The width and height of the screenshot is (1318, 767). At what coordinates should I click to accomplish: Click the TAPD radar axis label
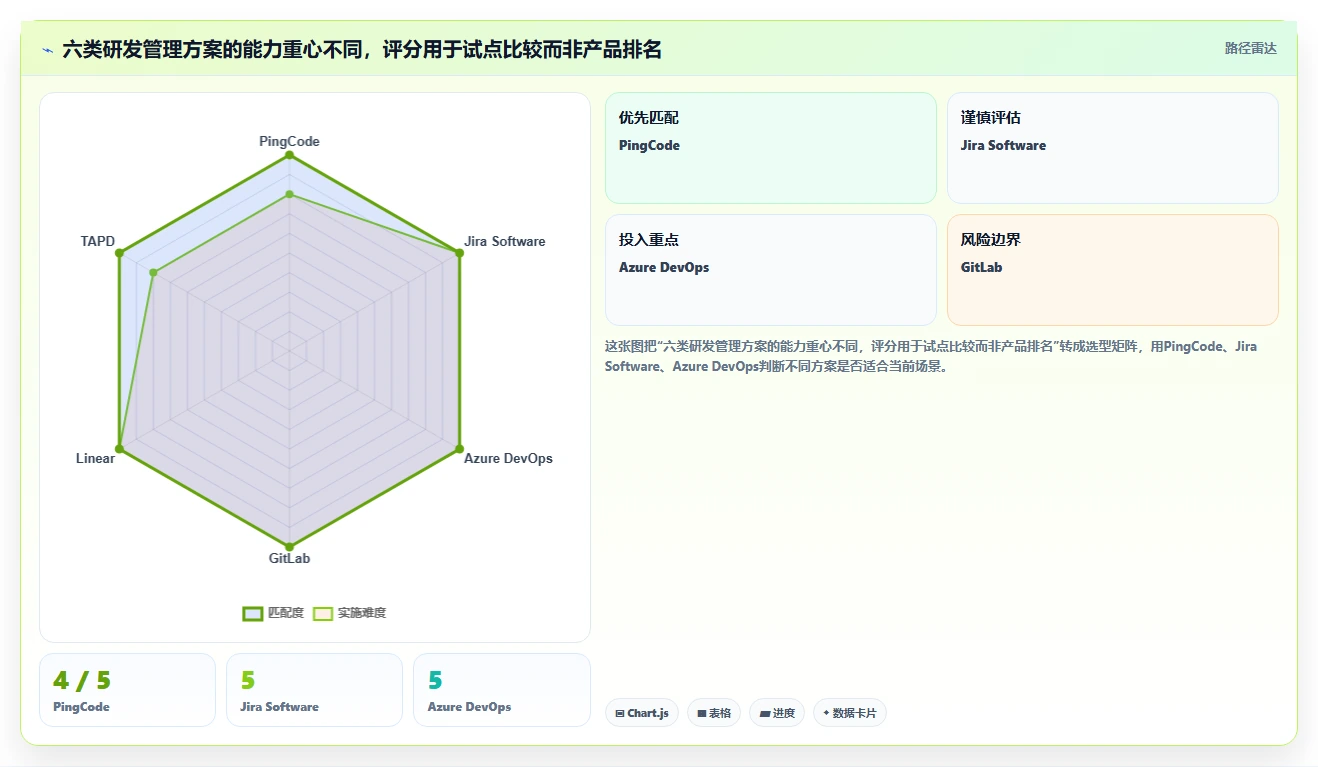(x=98, y=241)
